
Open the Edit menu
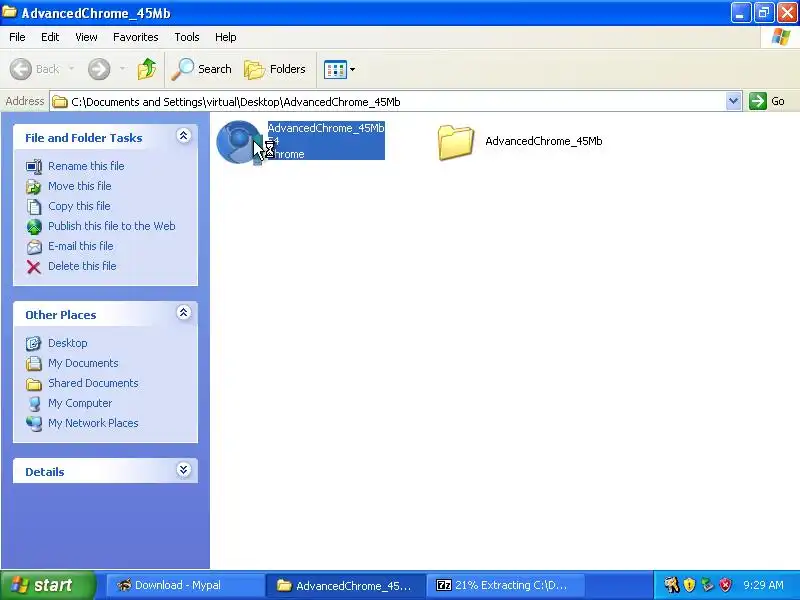50,37
